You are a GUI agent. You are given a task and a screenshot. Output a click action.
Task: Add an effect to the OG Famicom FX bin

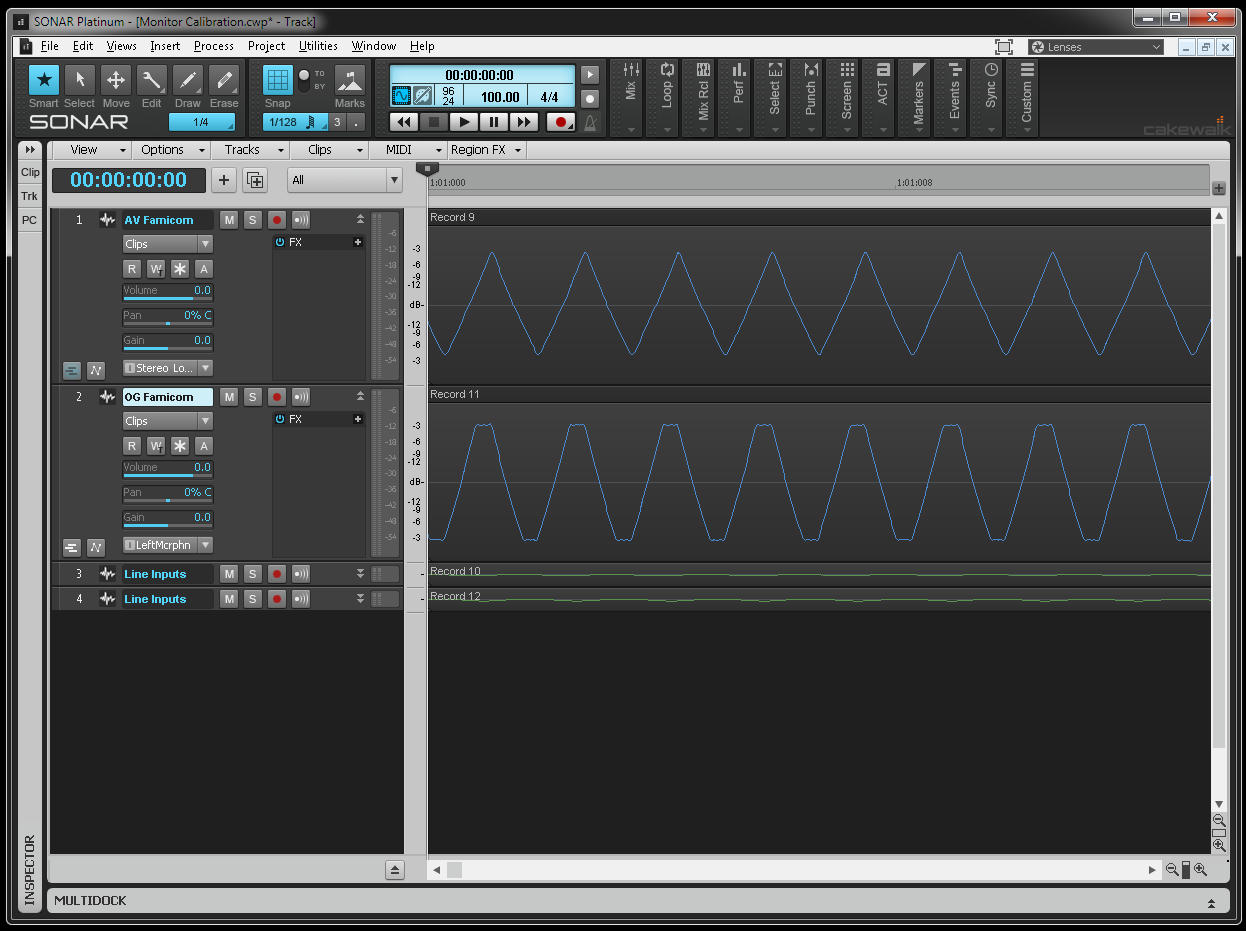(x=358, y=420)
